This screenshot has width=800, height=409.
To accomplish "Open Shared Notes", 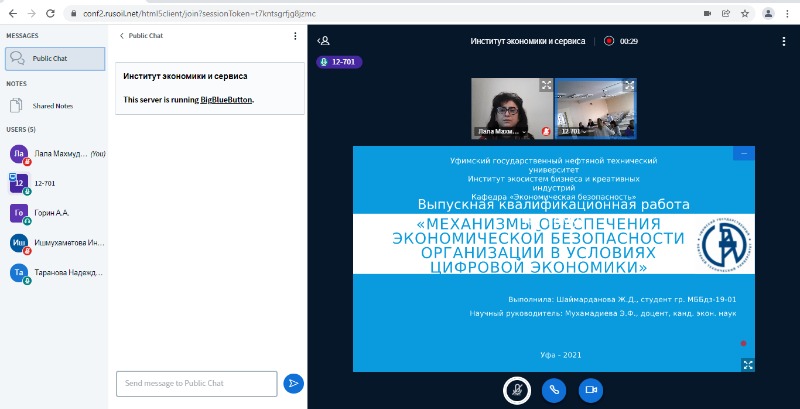I will point(52,105).
